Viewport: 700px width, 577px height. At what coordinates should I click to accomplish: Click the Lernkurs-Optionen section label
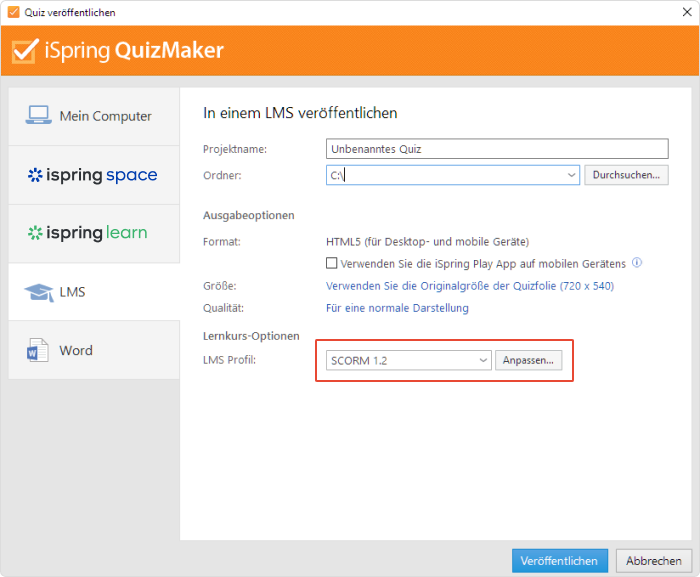click(x=251, y=336)
